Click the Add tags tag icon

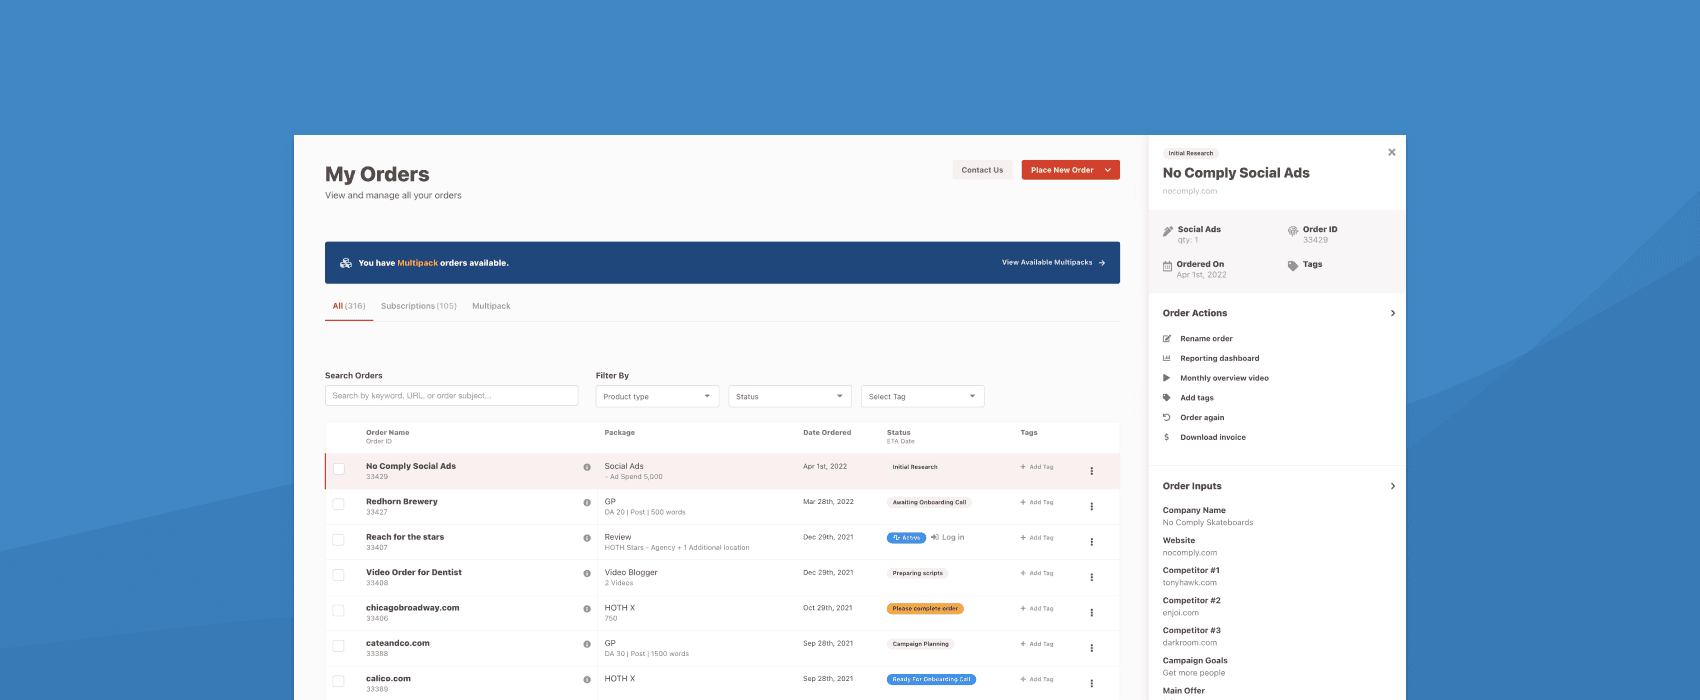(x=1166, y=398)
